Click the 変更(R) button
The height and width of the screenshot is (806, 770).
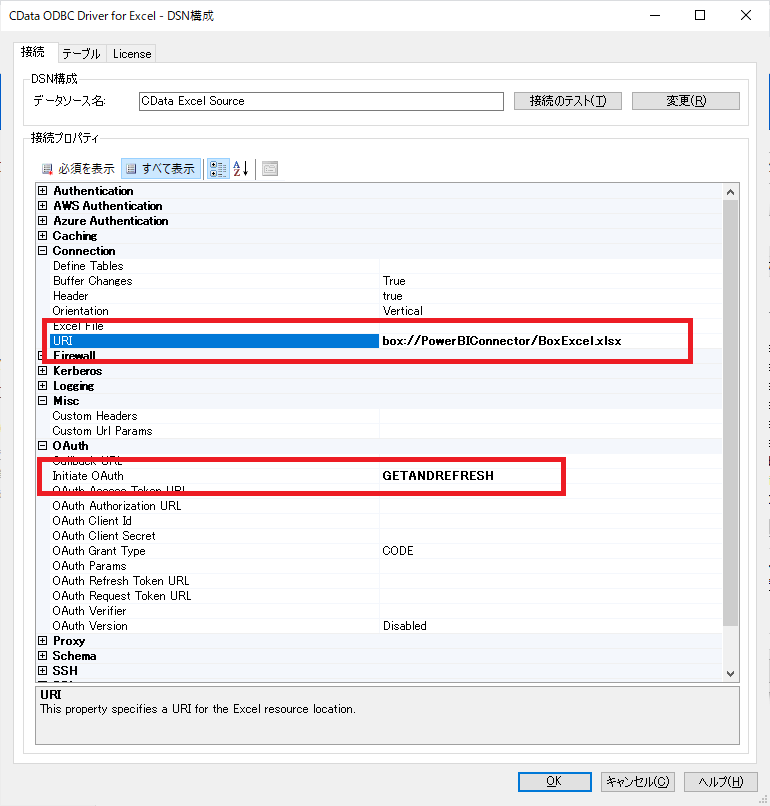[686, 101]
